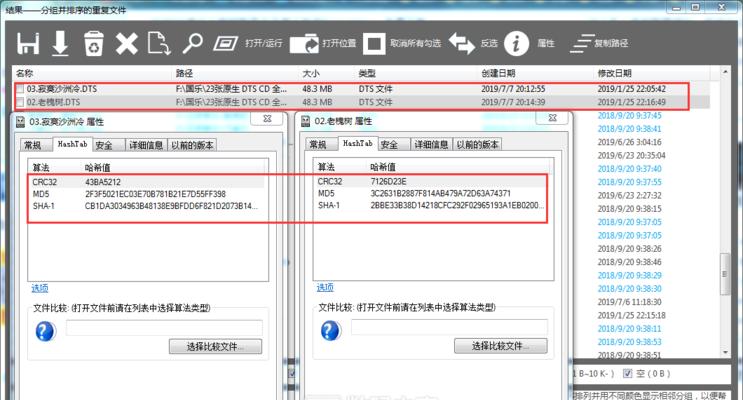This screenshot has width=743, height=400.
Task: Click 选项 link in 02.老槐树 dialog
Action: pos(325,288)
